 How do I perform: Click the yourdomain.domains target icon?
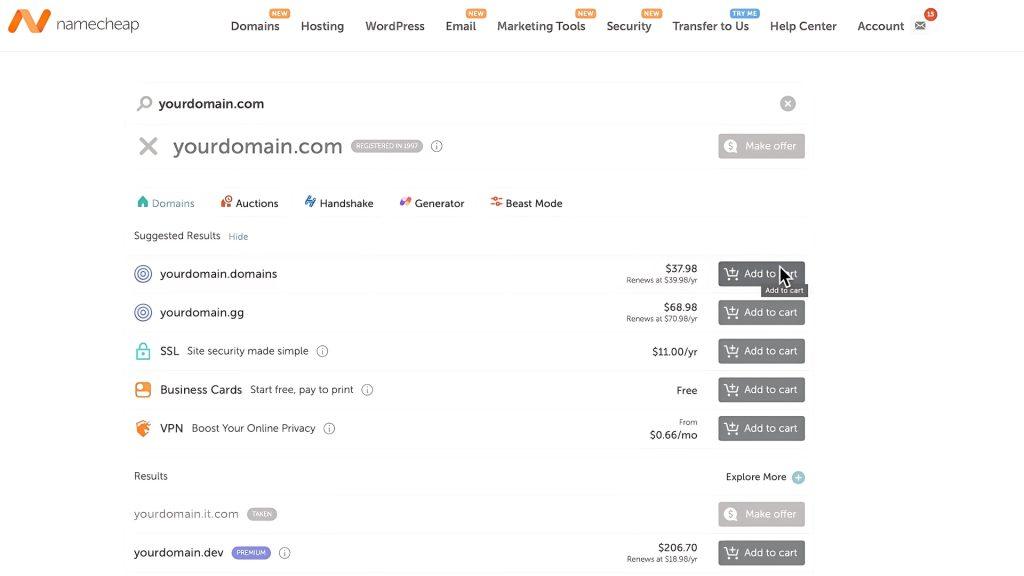tap(143, 274)
